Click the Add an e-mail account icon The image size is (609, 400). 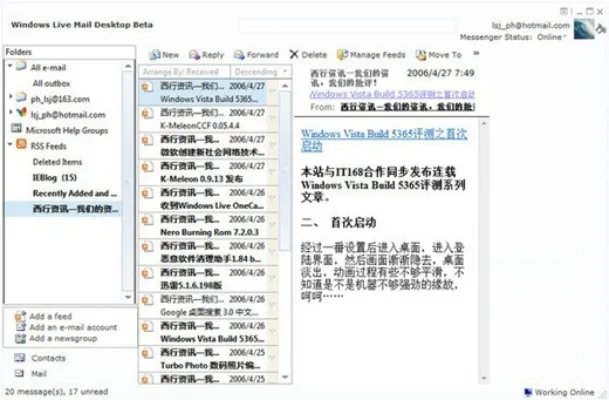(x=21, y=327)
